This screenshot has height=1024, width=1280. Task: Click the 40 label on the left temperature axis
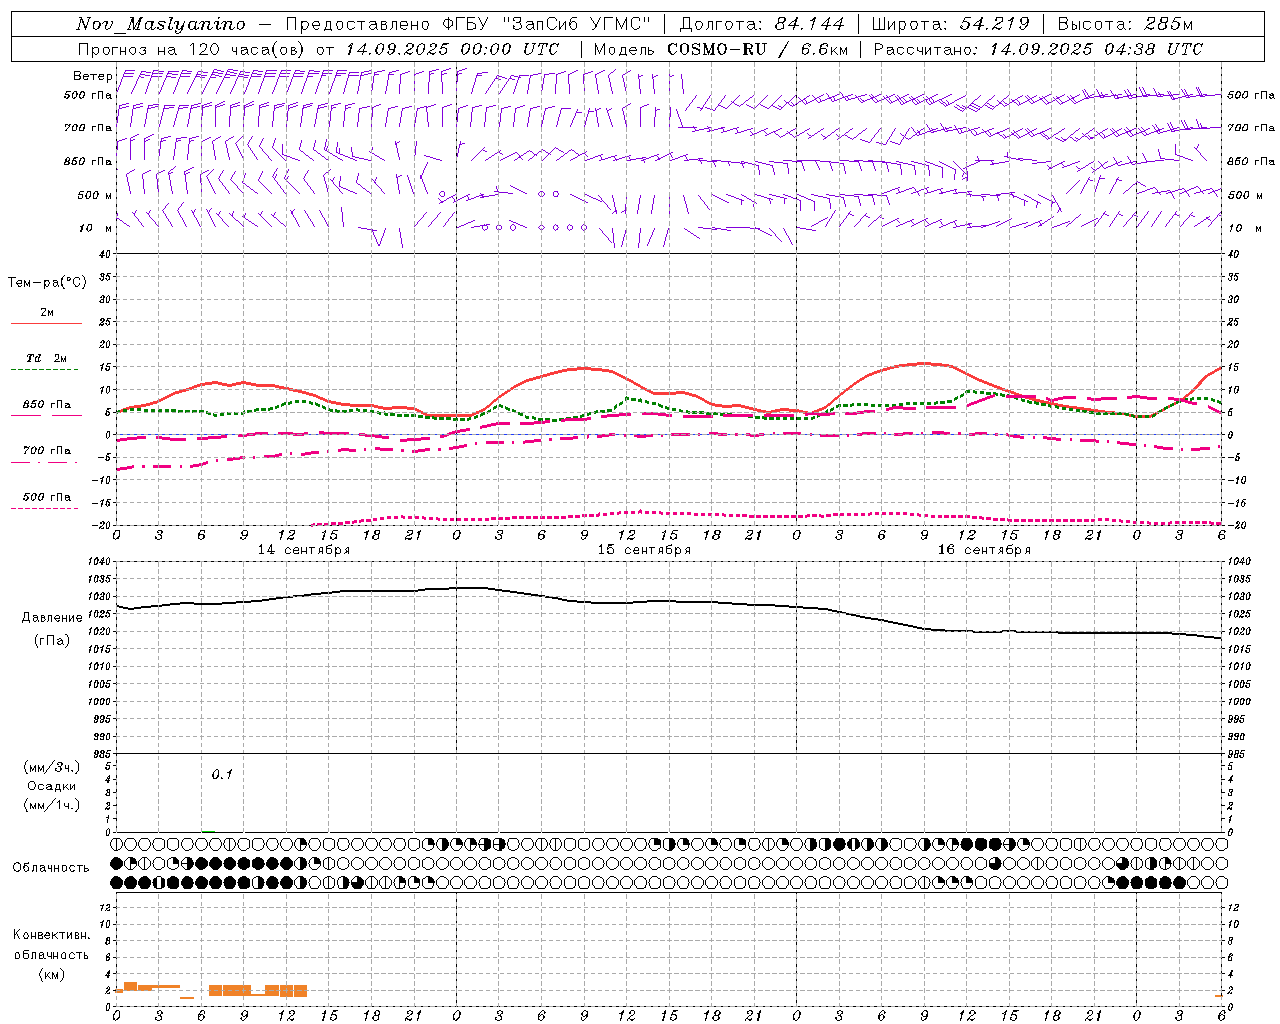pyautogui.click(x=106, y=254)
